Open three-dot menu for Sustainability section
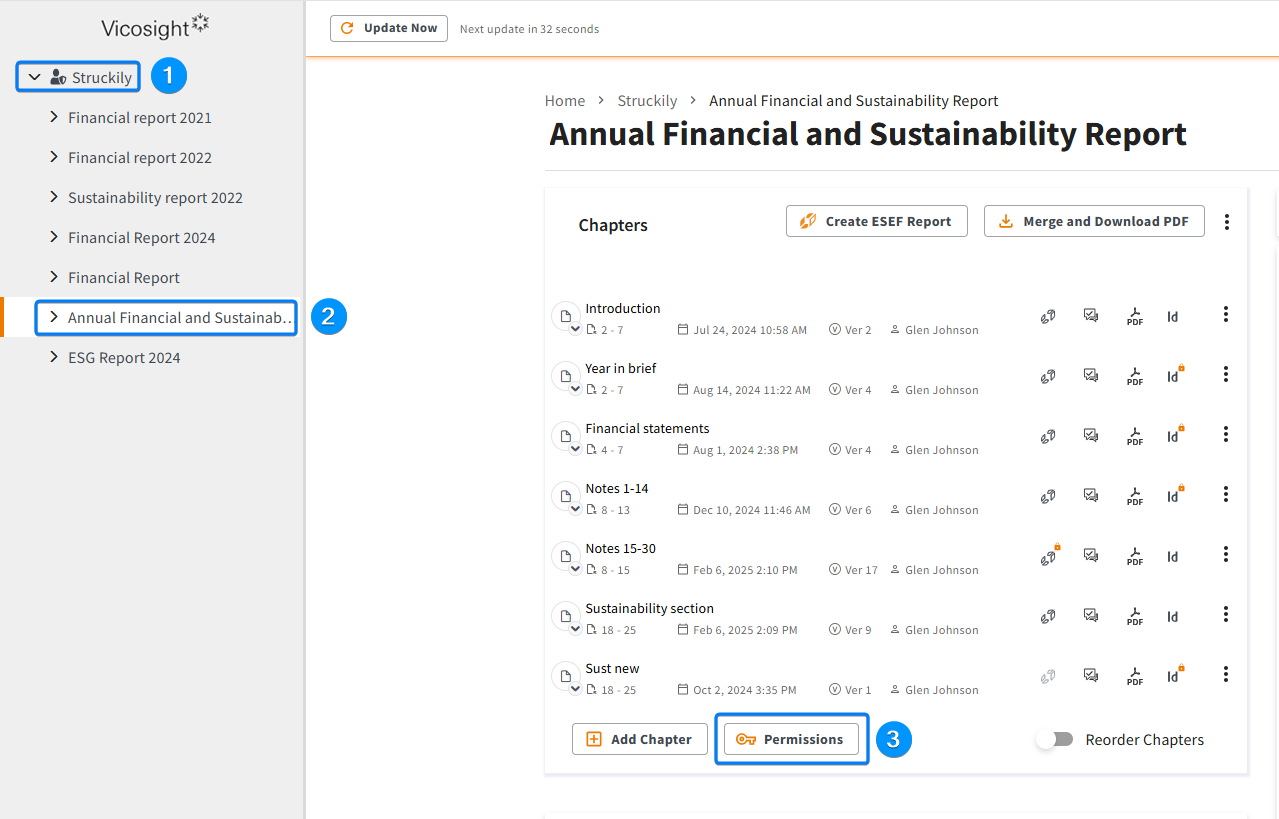This screenshot has height=819, width=1279. coord(1226,614)
